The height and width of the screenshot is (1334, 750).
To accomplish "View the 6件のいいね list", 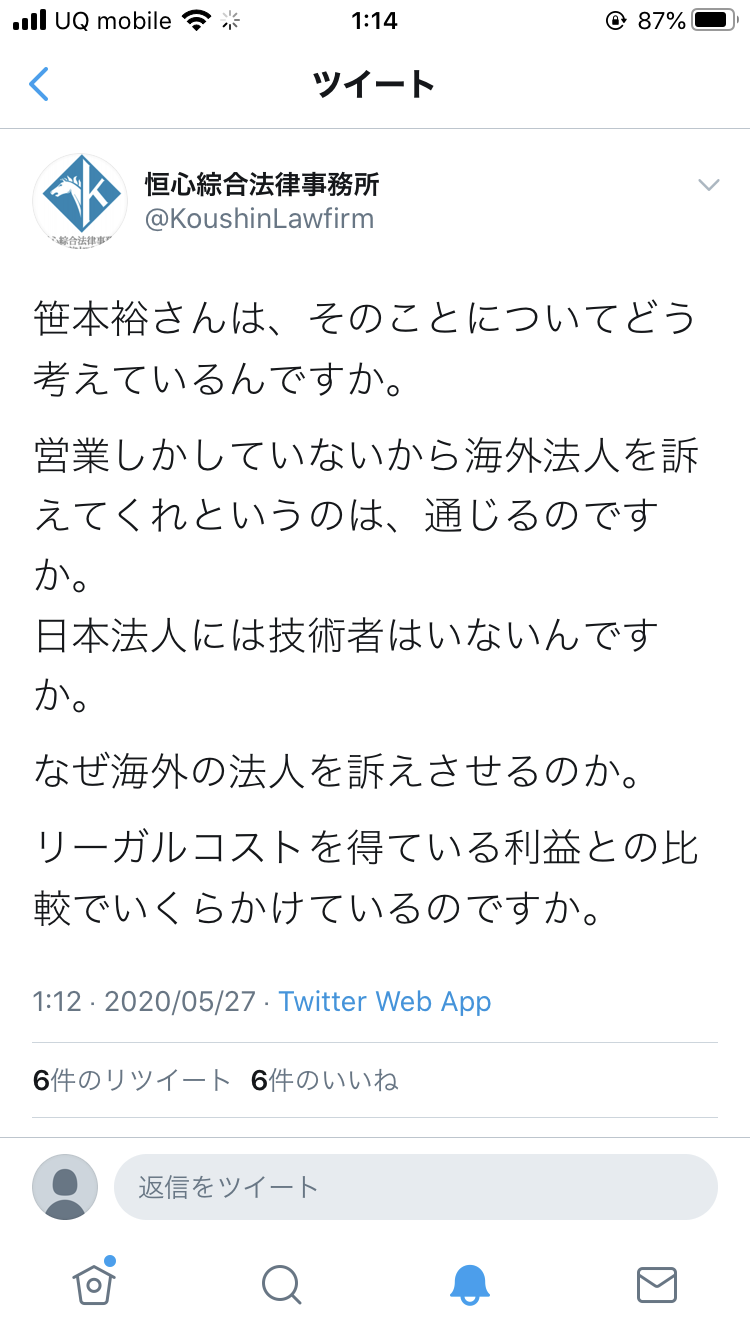I will 325,1080.
